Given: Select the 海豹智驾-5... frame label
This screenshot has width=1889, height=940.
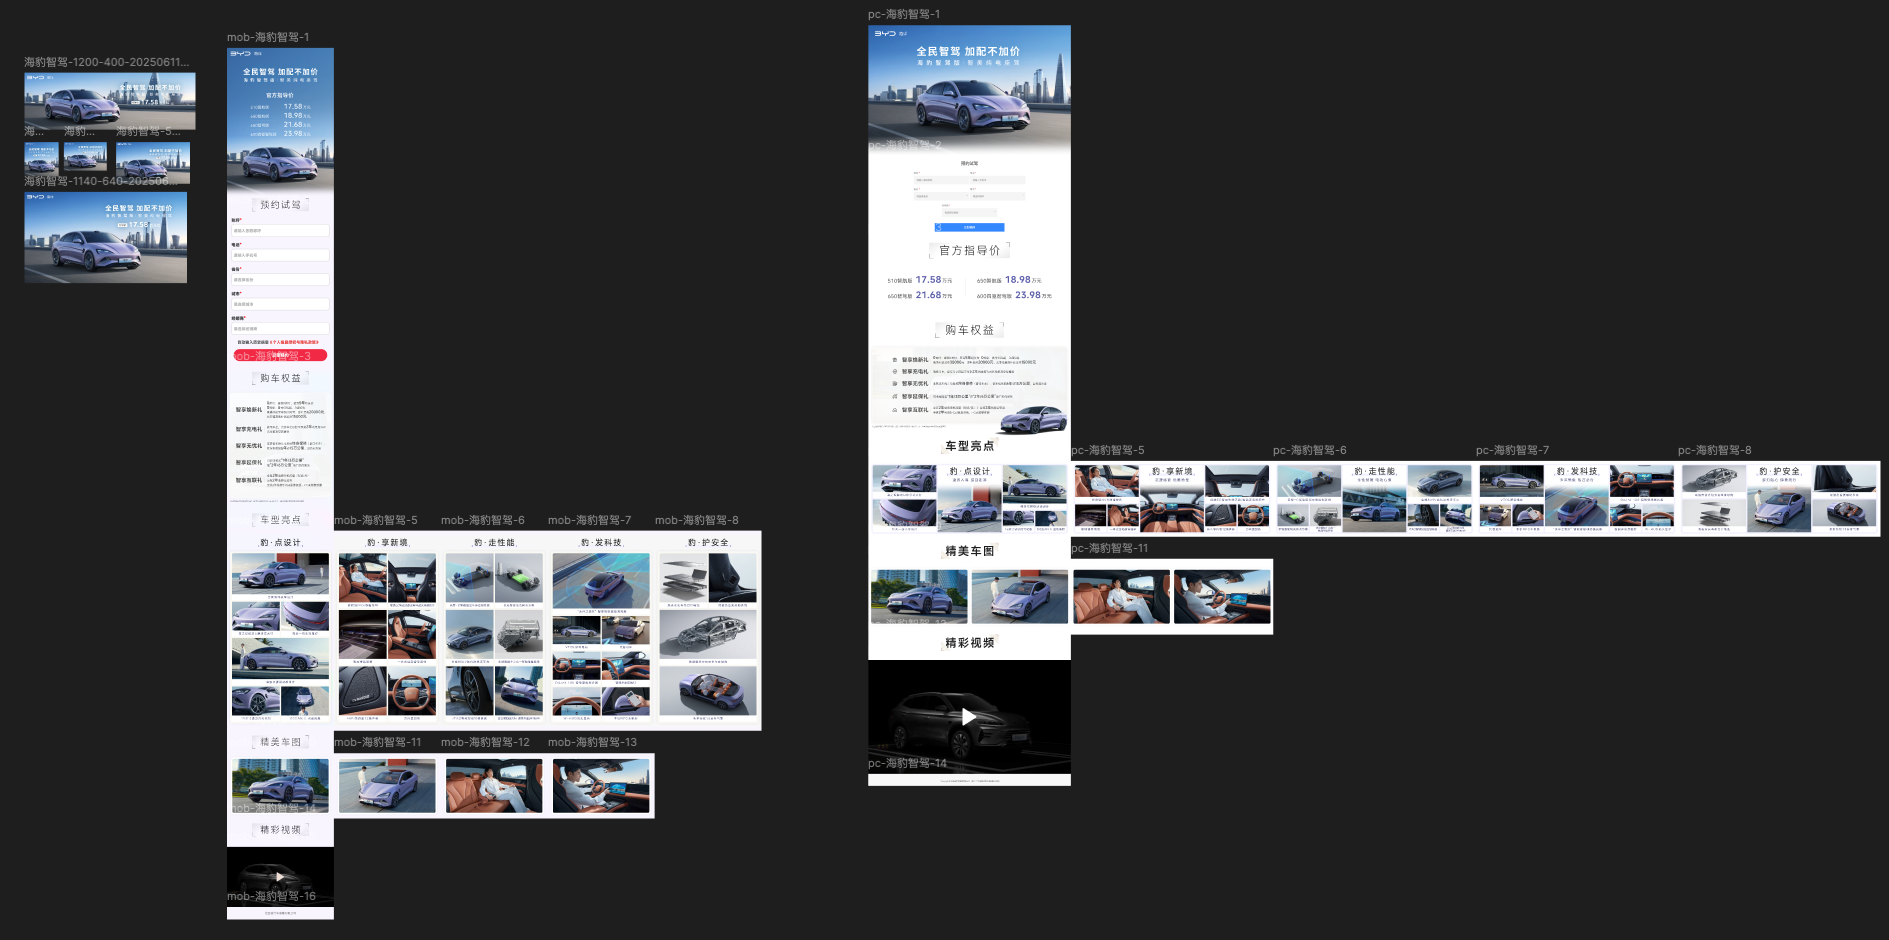Looking at the screenshot, I should click(148, 131).
